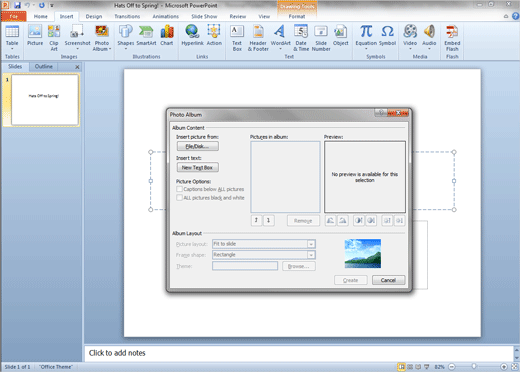Insert an Object from the ribbon
Image resolution: width=520 pixels, height=372 pixels.
[340, 32]
